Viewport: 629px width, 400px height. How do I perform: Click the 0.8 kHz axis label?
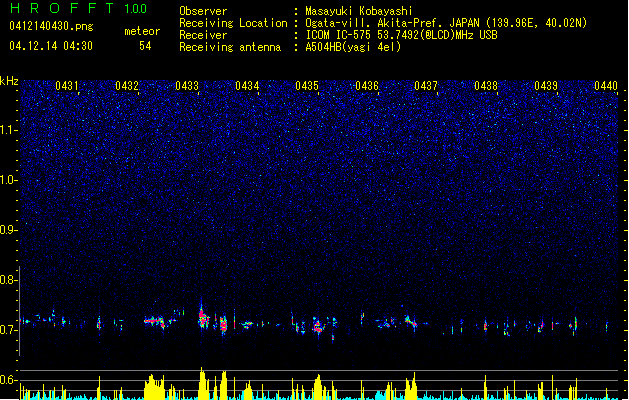click(x=9, y=280)
